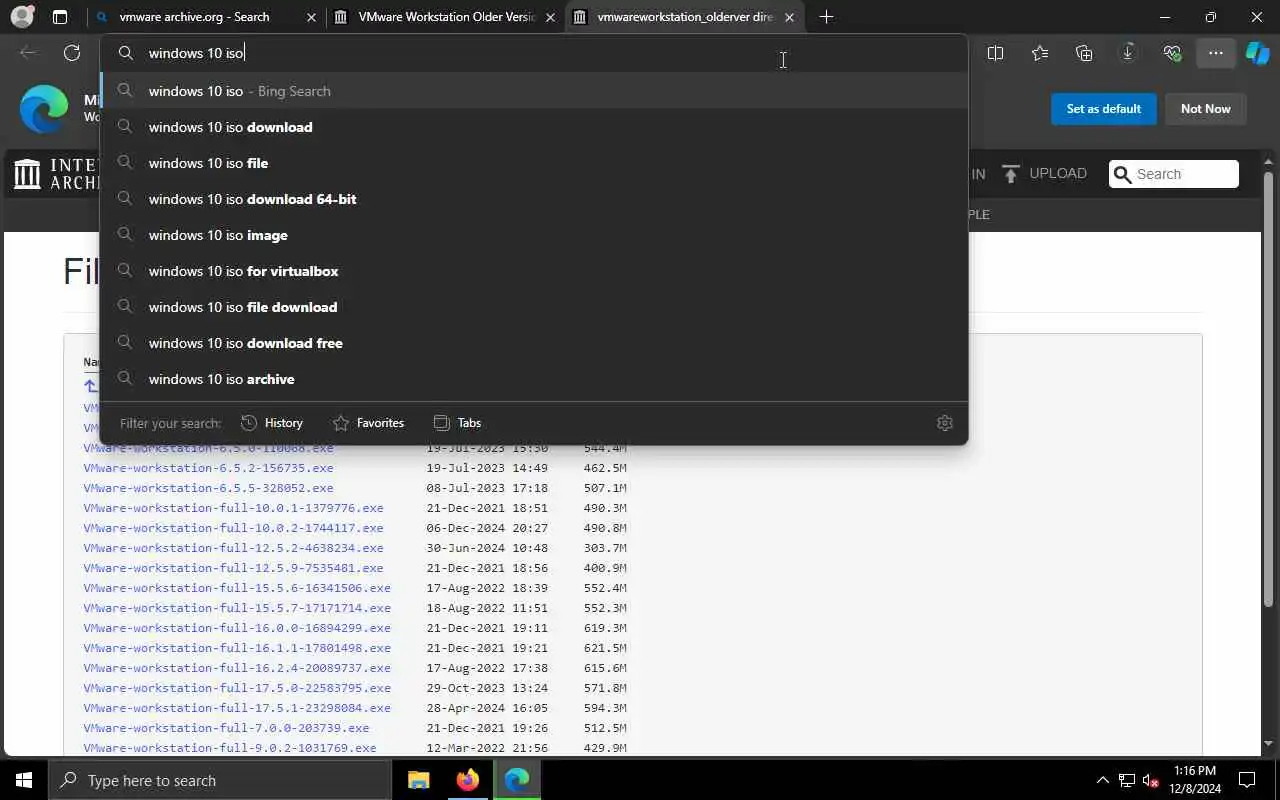The height and width of the screenshot is (800, 1280).
Task: Download VMware-workstation-full-10.0.2-1744117.exe
Action: (x=233, y=528)
